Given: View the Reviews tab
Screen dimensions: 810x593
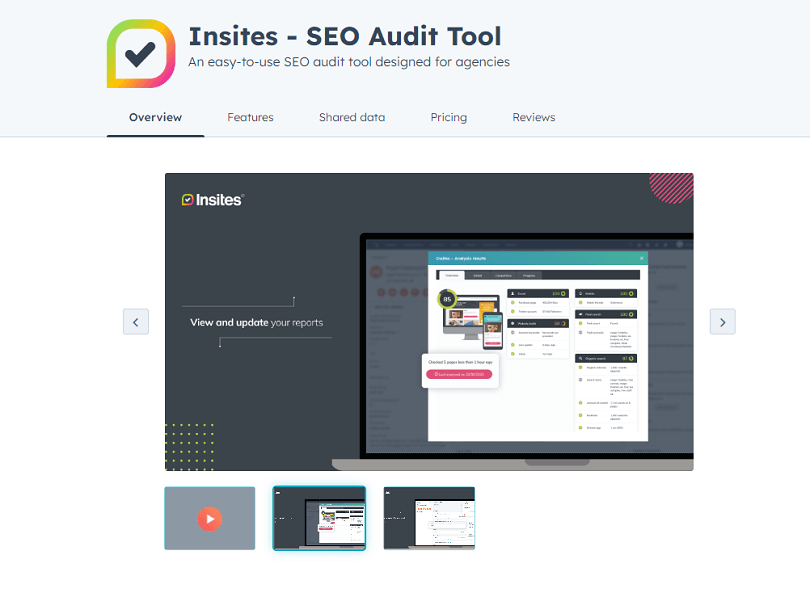Looking at the screenshot, I should click(534, 117).
